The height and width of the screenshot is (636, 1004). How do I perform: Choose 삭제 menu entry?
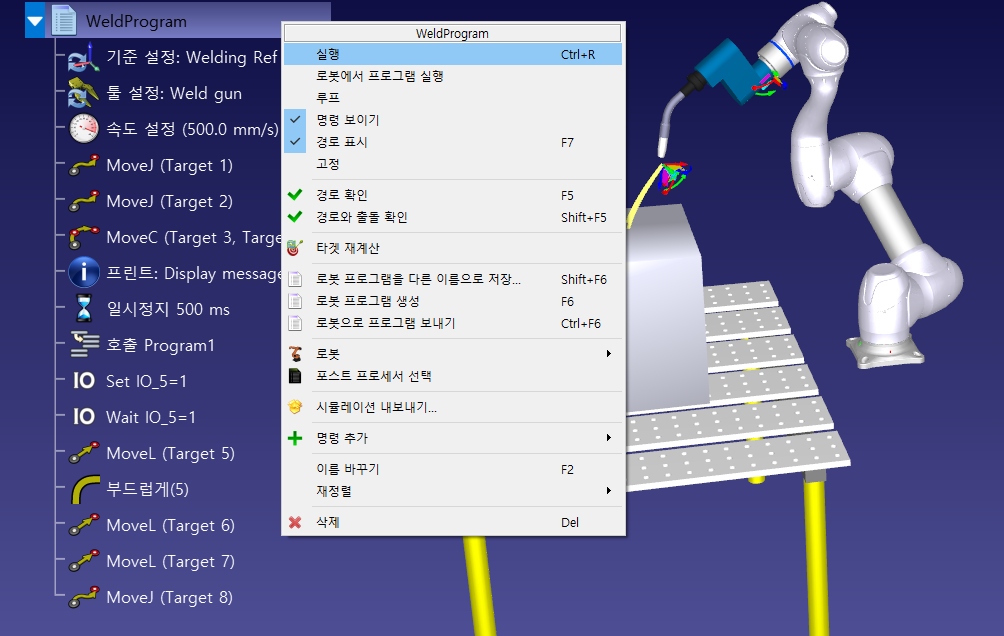click(453, 523)
